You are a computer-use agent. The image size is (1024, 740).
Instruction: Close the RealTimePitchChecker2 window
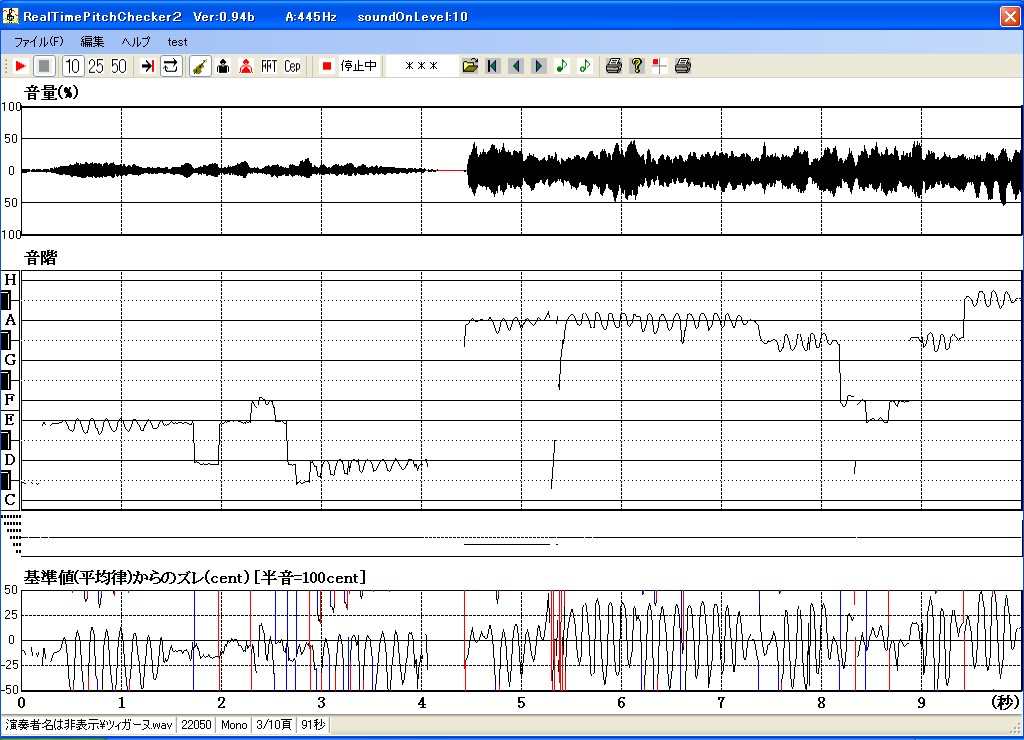coord(1010,16)
